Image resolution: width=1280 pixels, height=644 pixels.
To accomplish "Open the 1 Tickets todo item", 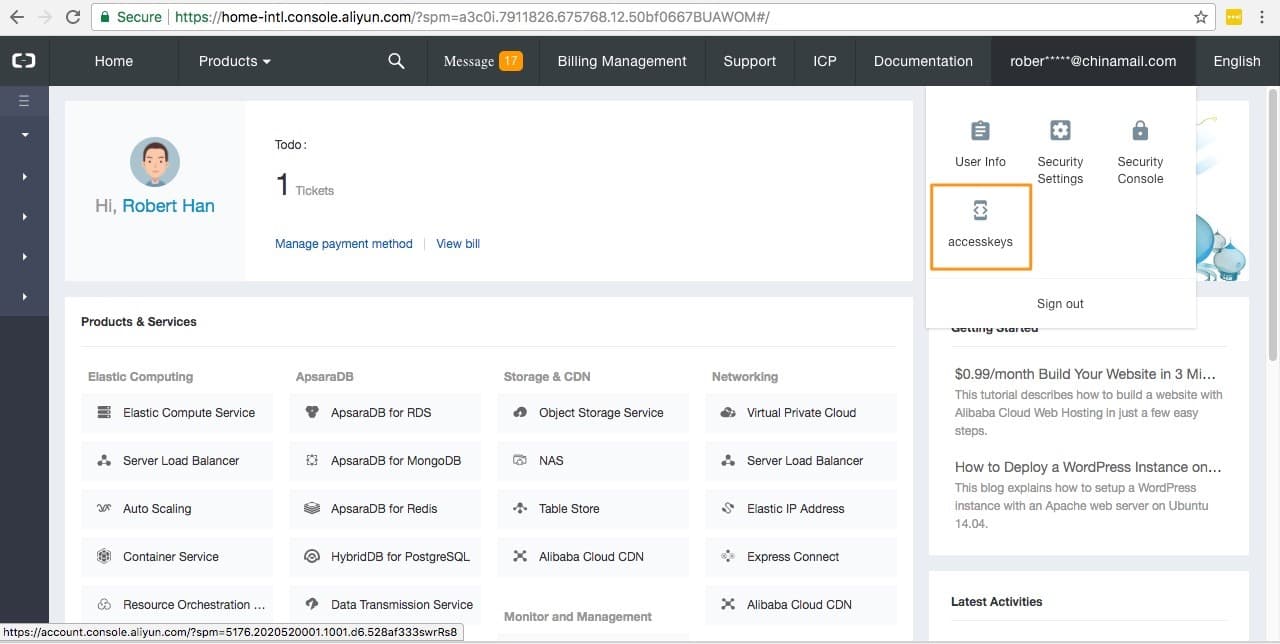I will coord(305,185).
